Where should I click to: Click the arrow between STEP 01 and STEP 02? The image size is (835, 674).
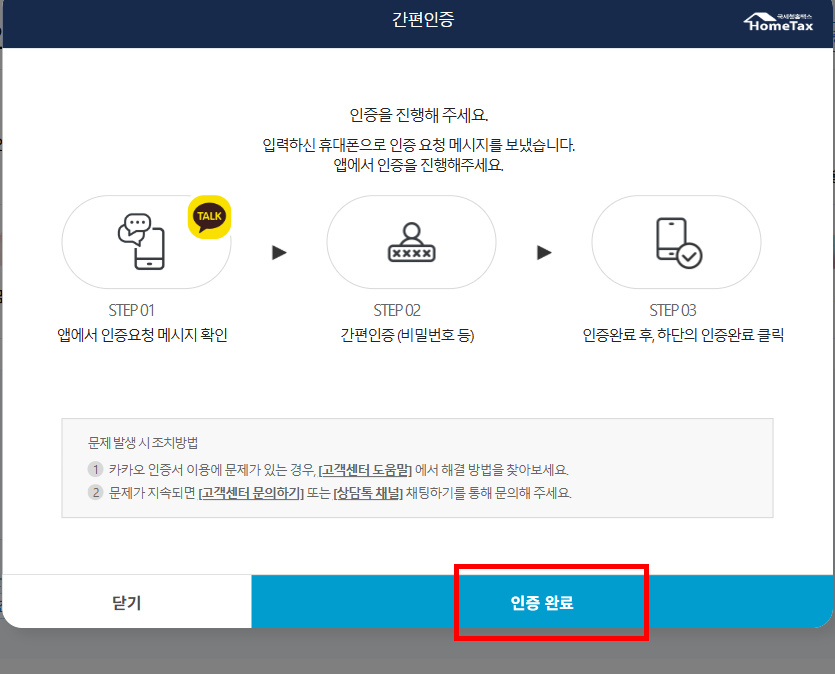[281, 253]
